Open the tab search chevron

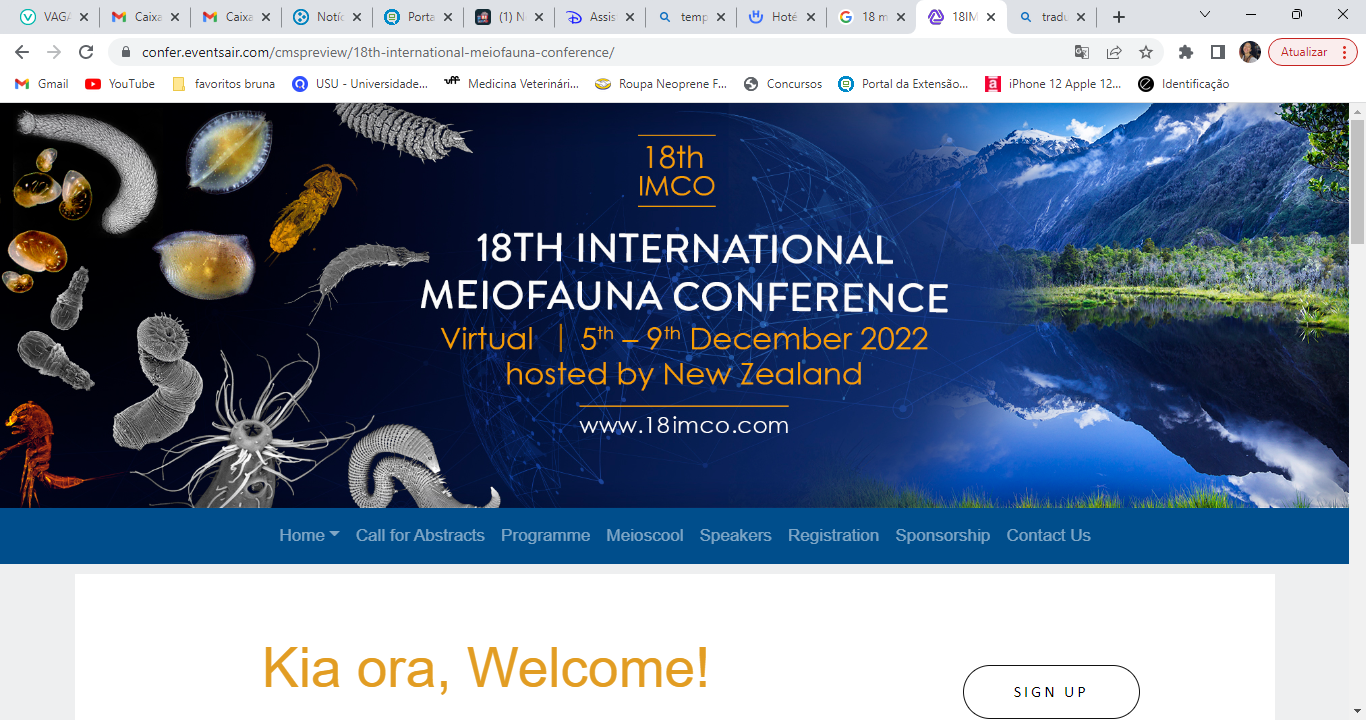1204,15
